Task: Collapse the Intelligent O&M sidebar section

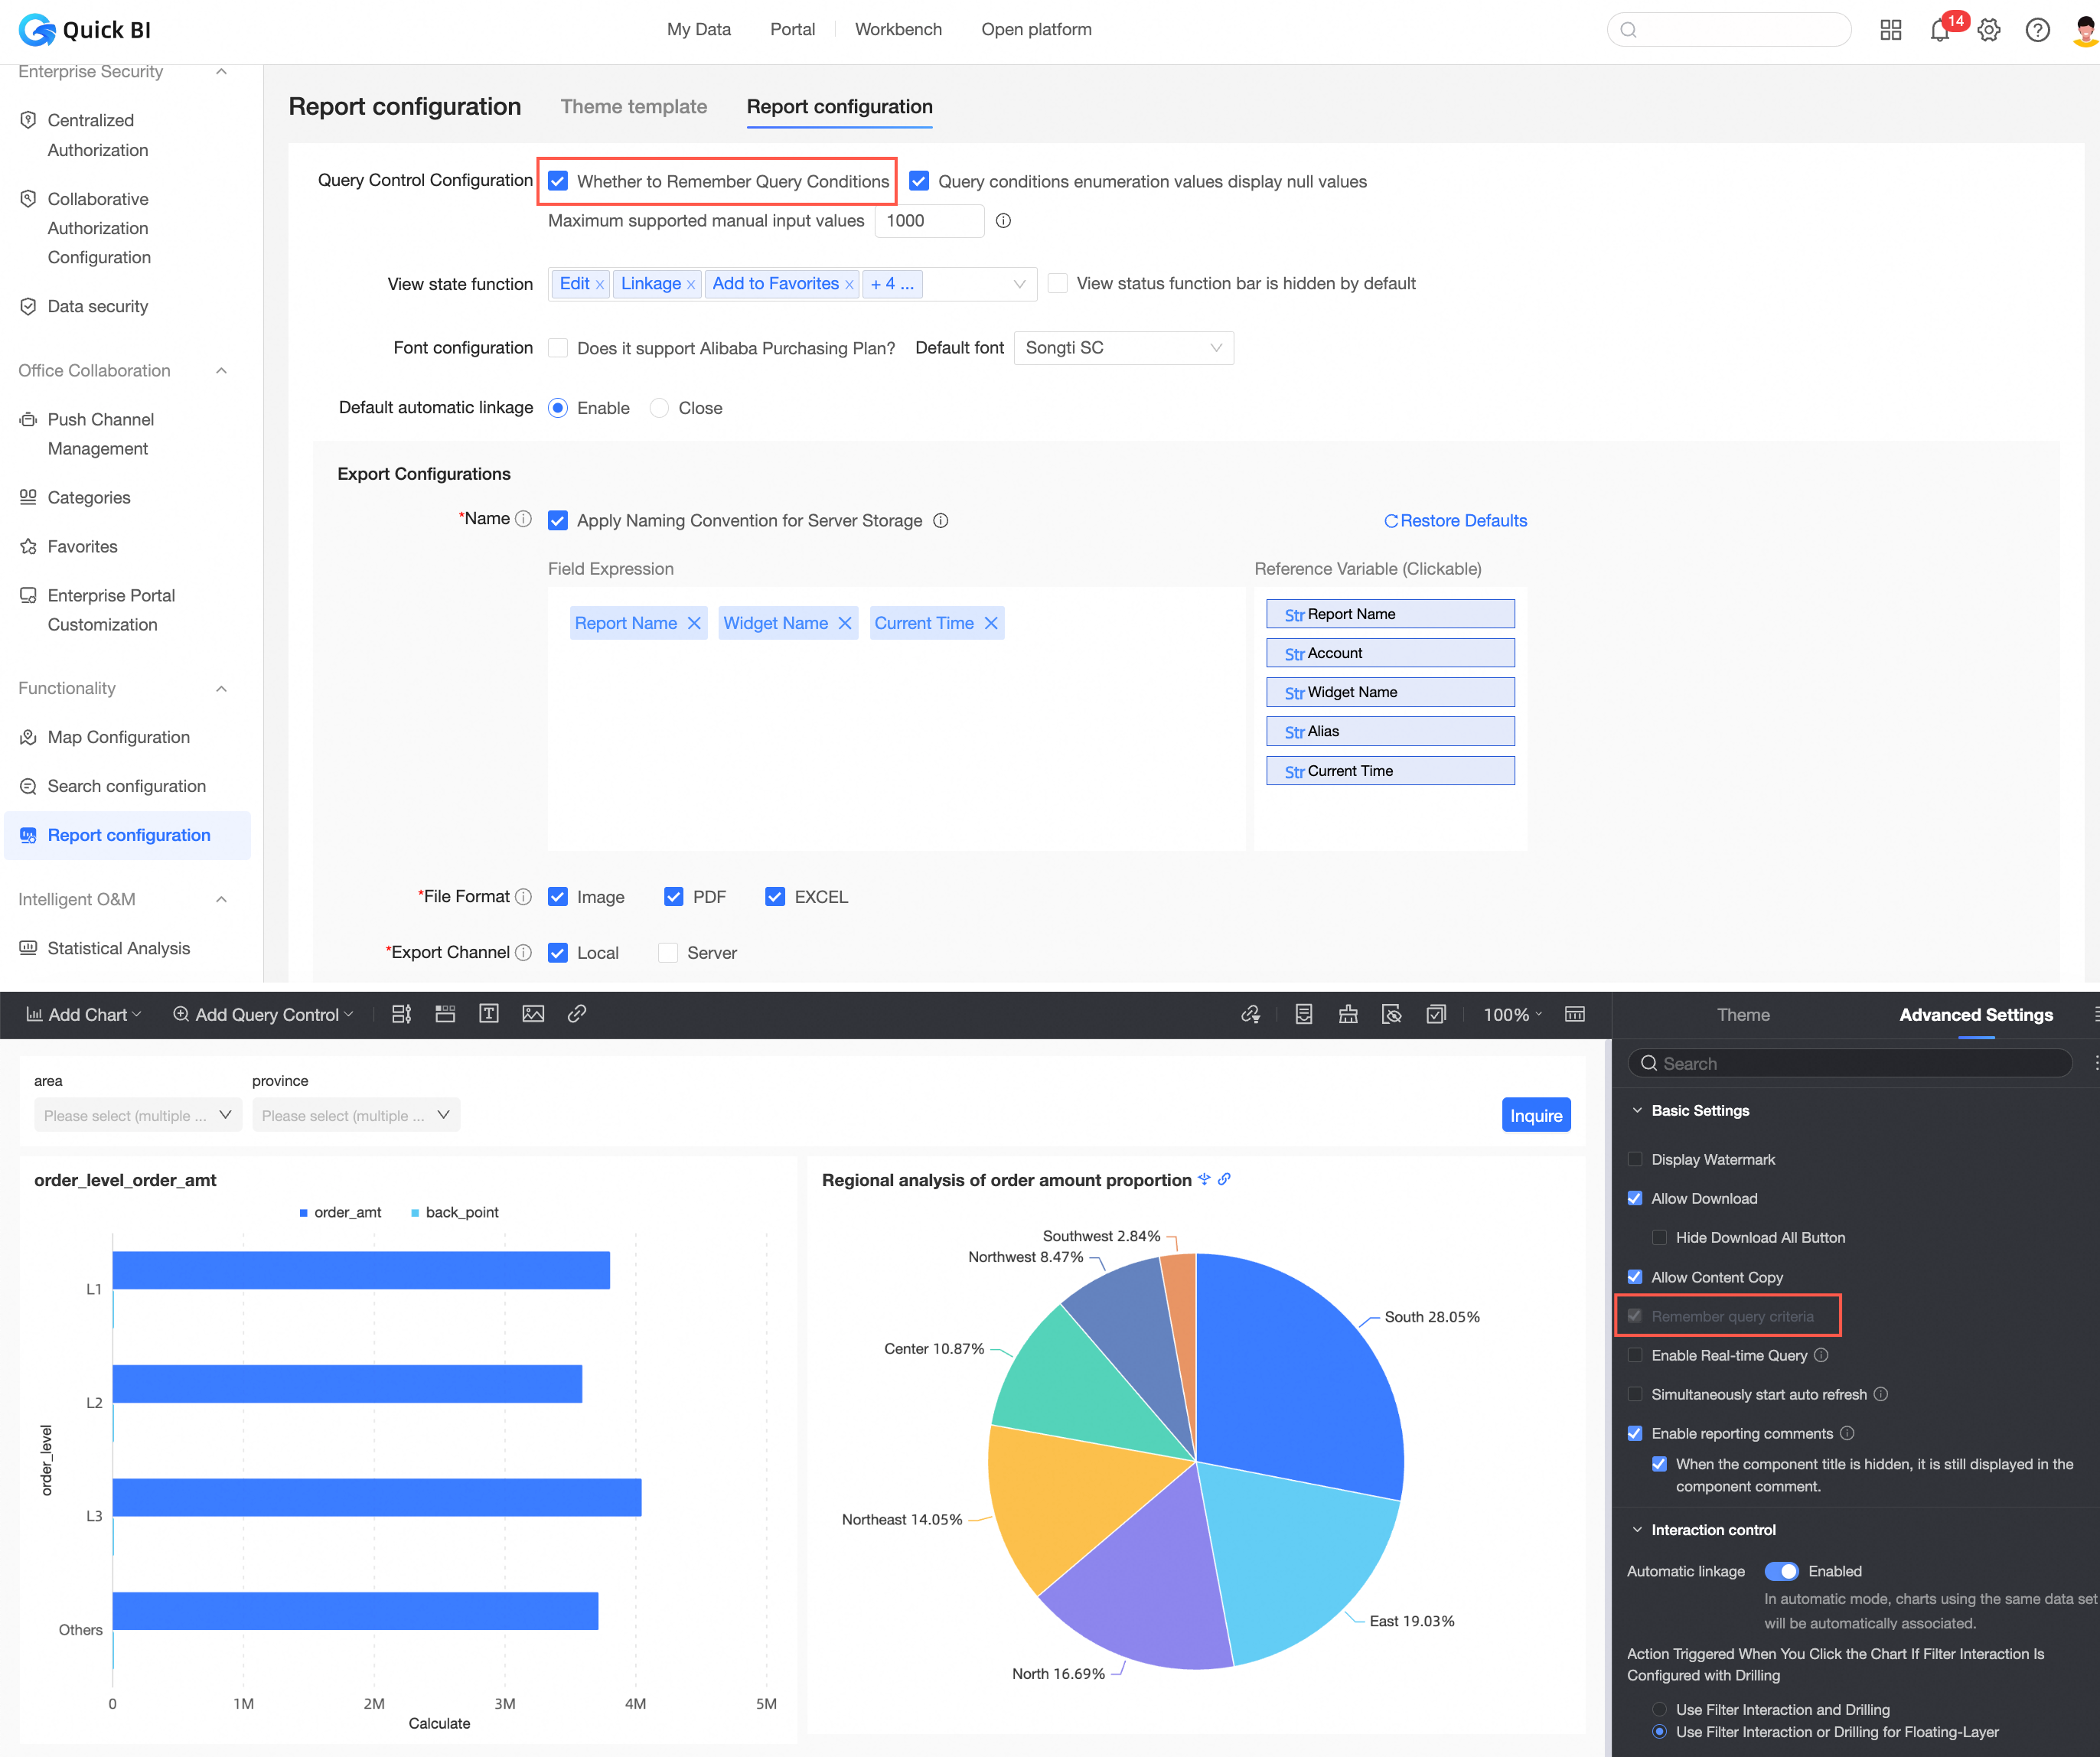Action: coord(221,899)
